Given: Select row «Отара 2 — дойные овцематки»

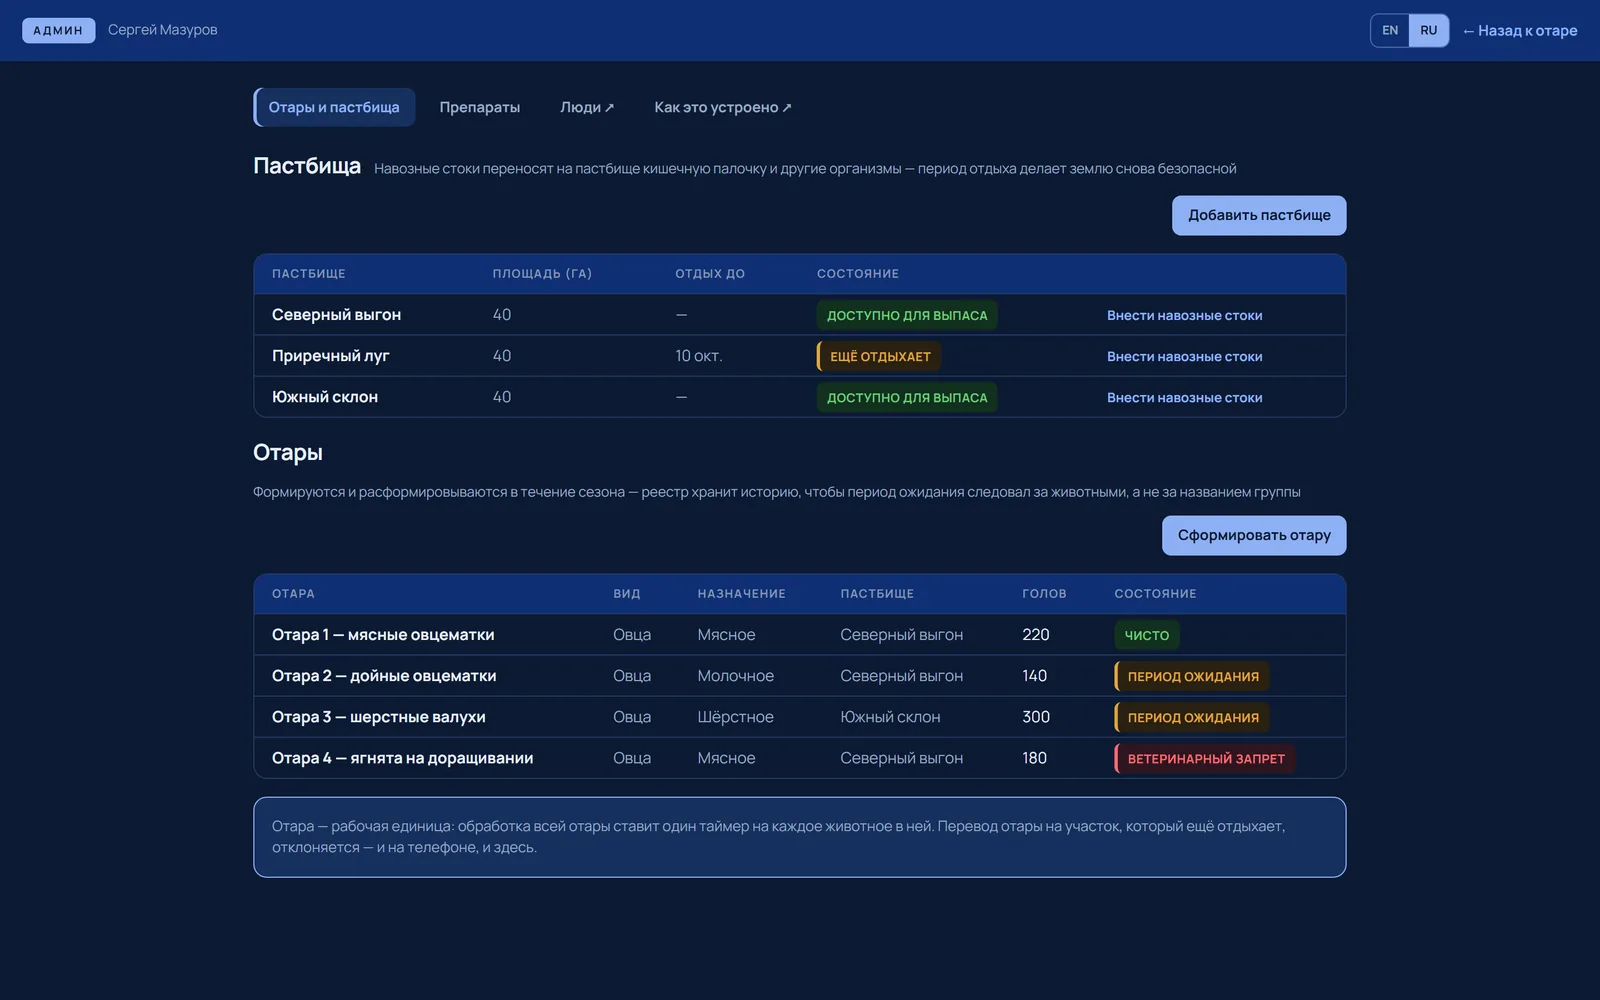Looking at the screenshot, I should coord(800,676).
